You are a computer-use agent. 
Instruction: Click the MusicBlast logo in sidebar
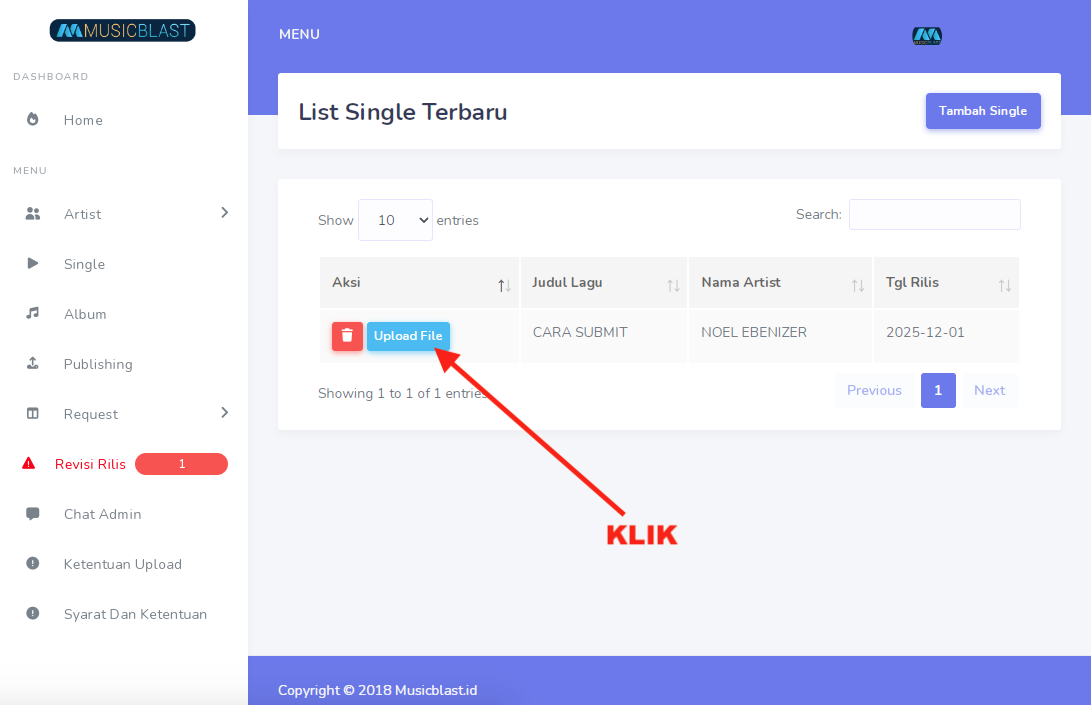coord(123,31)
